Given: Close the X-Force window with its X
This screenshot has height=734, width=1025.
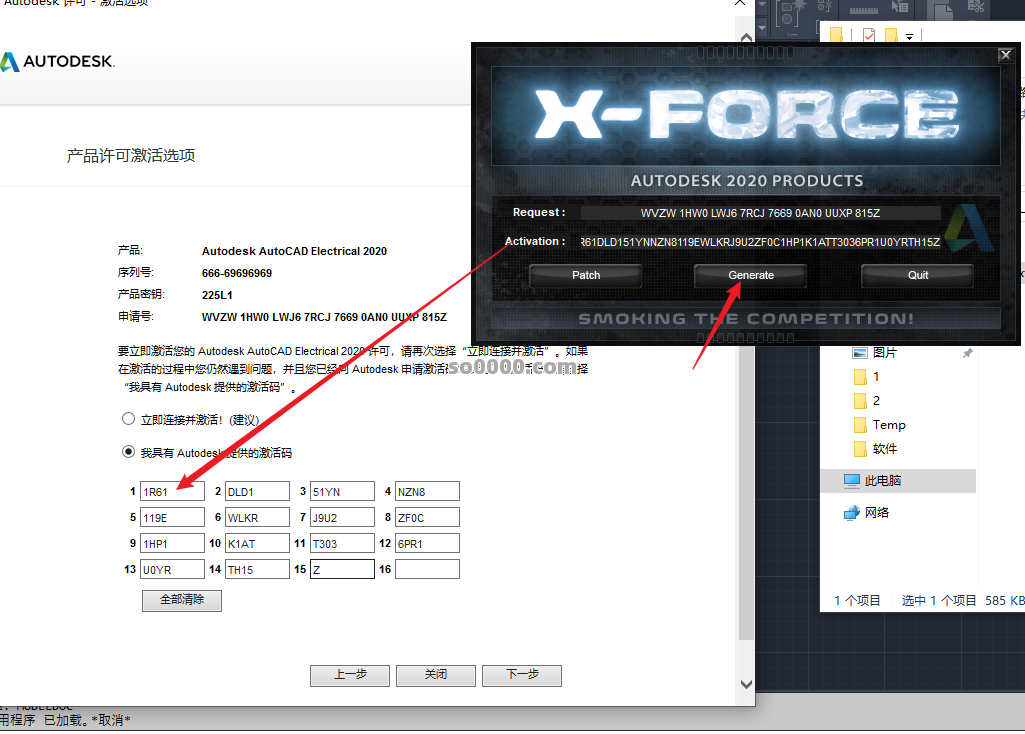Looking at the screenshot, I should click(x=1006, y=56).
